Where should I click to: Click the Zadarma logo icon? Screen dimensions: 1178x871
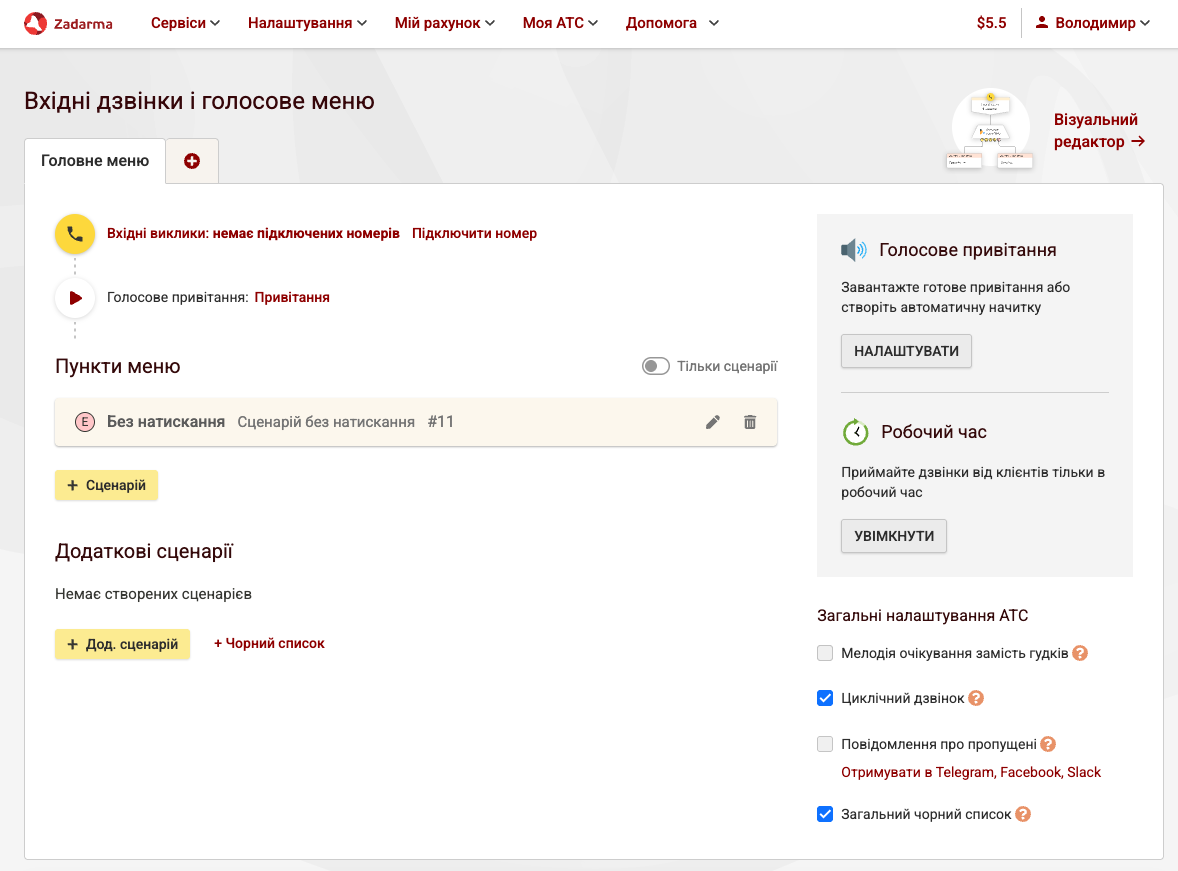(x=35, y=23)
